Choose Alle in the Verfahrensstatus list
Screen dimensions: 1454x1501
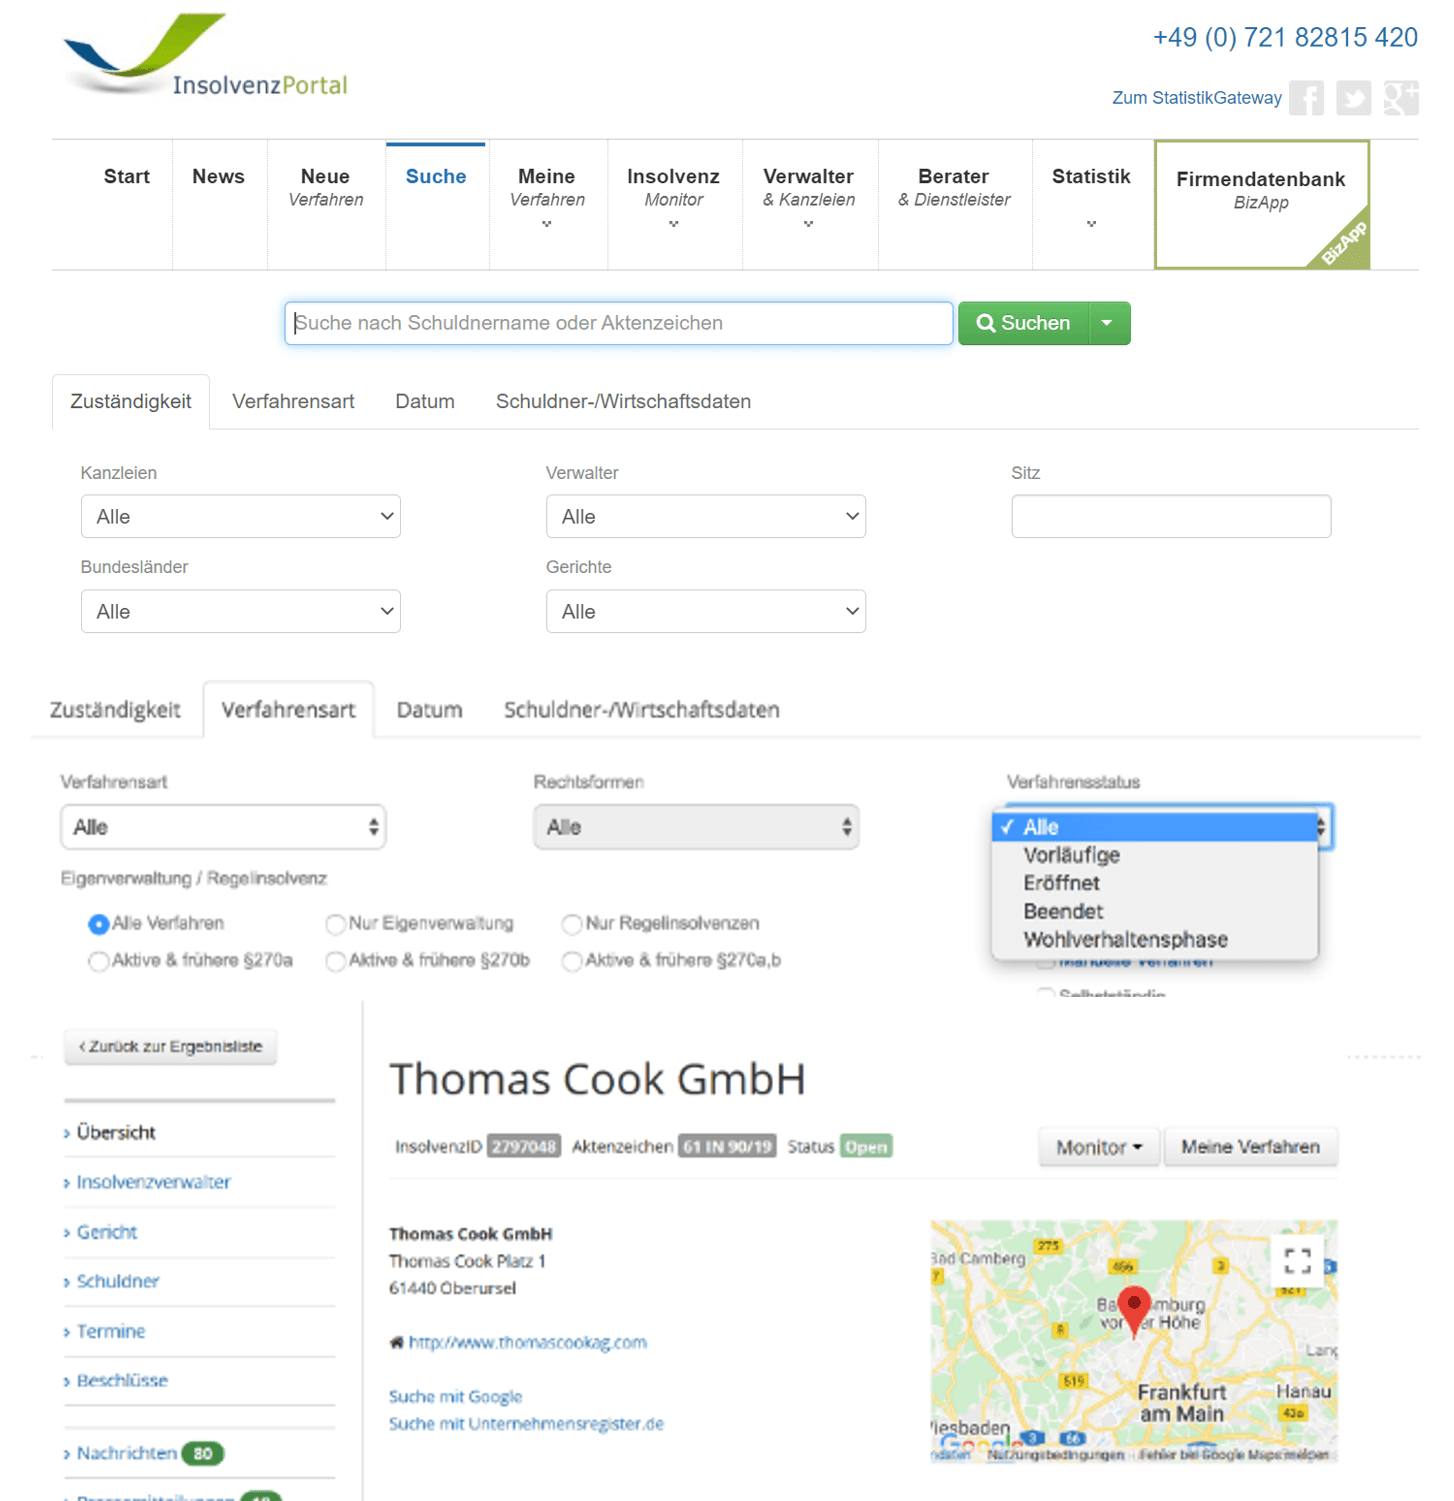[1156, 827]
